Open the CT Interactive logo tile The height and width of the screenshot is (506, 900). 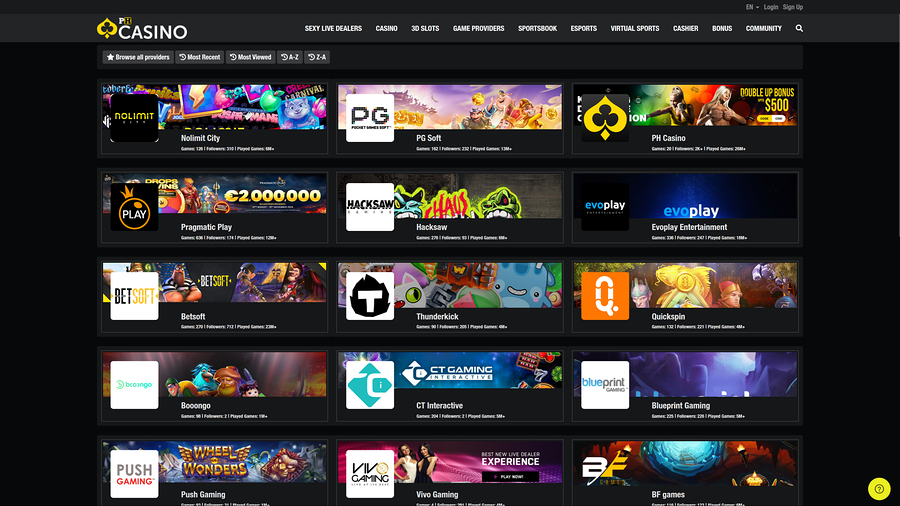(370, 384)
